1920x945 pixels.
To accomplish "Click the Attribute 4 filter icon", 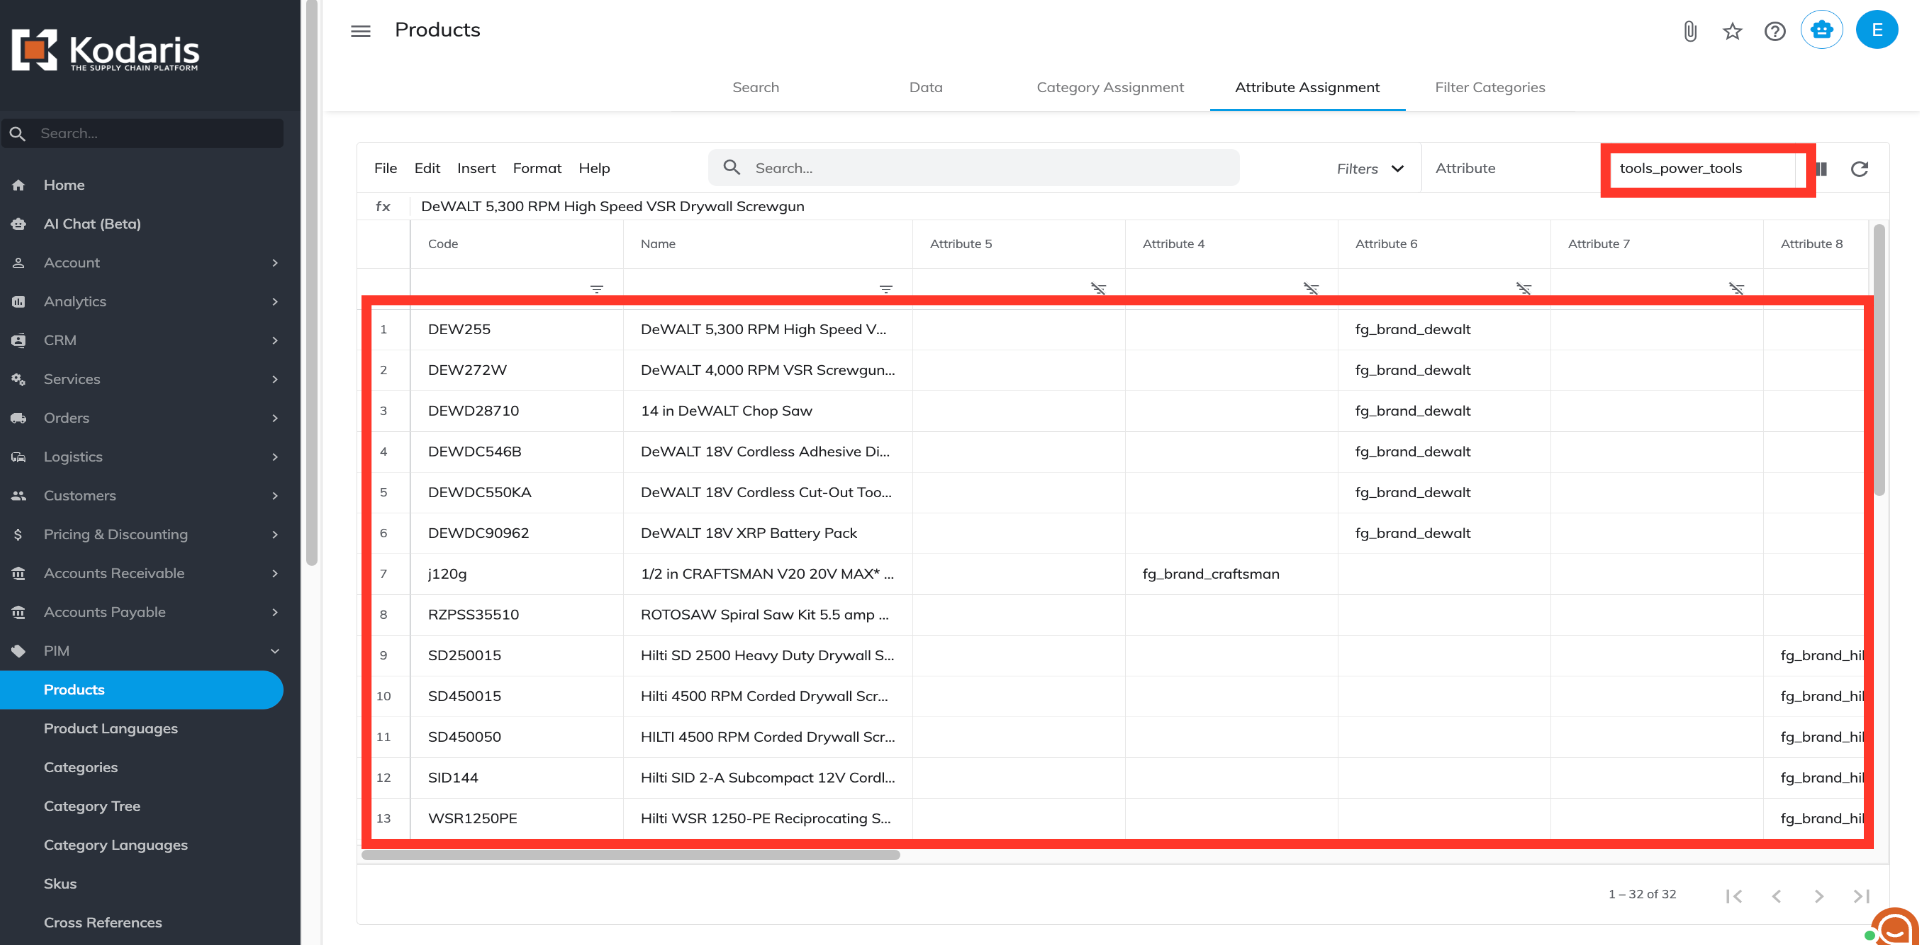I will coord(1311,289).
